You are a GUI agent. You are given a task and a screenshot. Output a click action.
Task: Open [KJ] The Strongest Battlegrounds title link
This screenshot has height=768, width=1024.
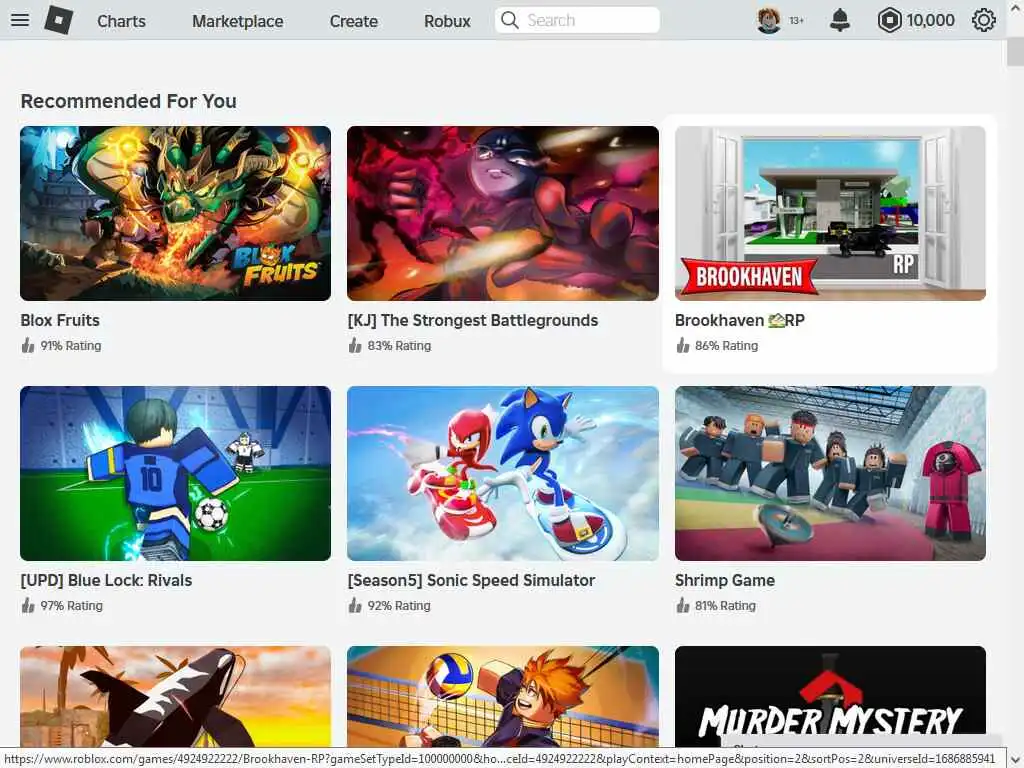click(473, 320)
